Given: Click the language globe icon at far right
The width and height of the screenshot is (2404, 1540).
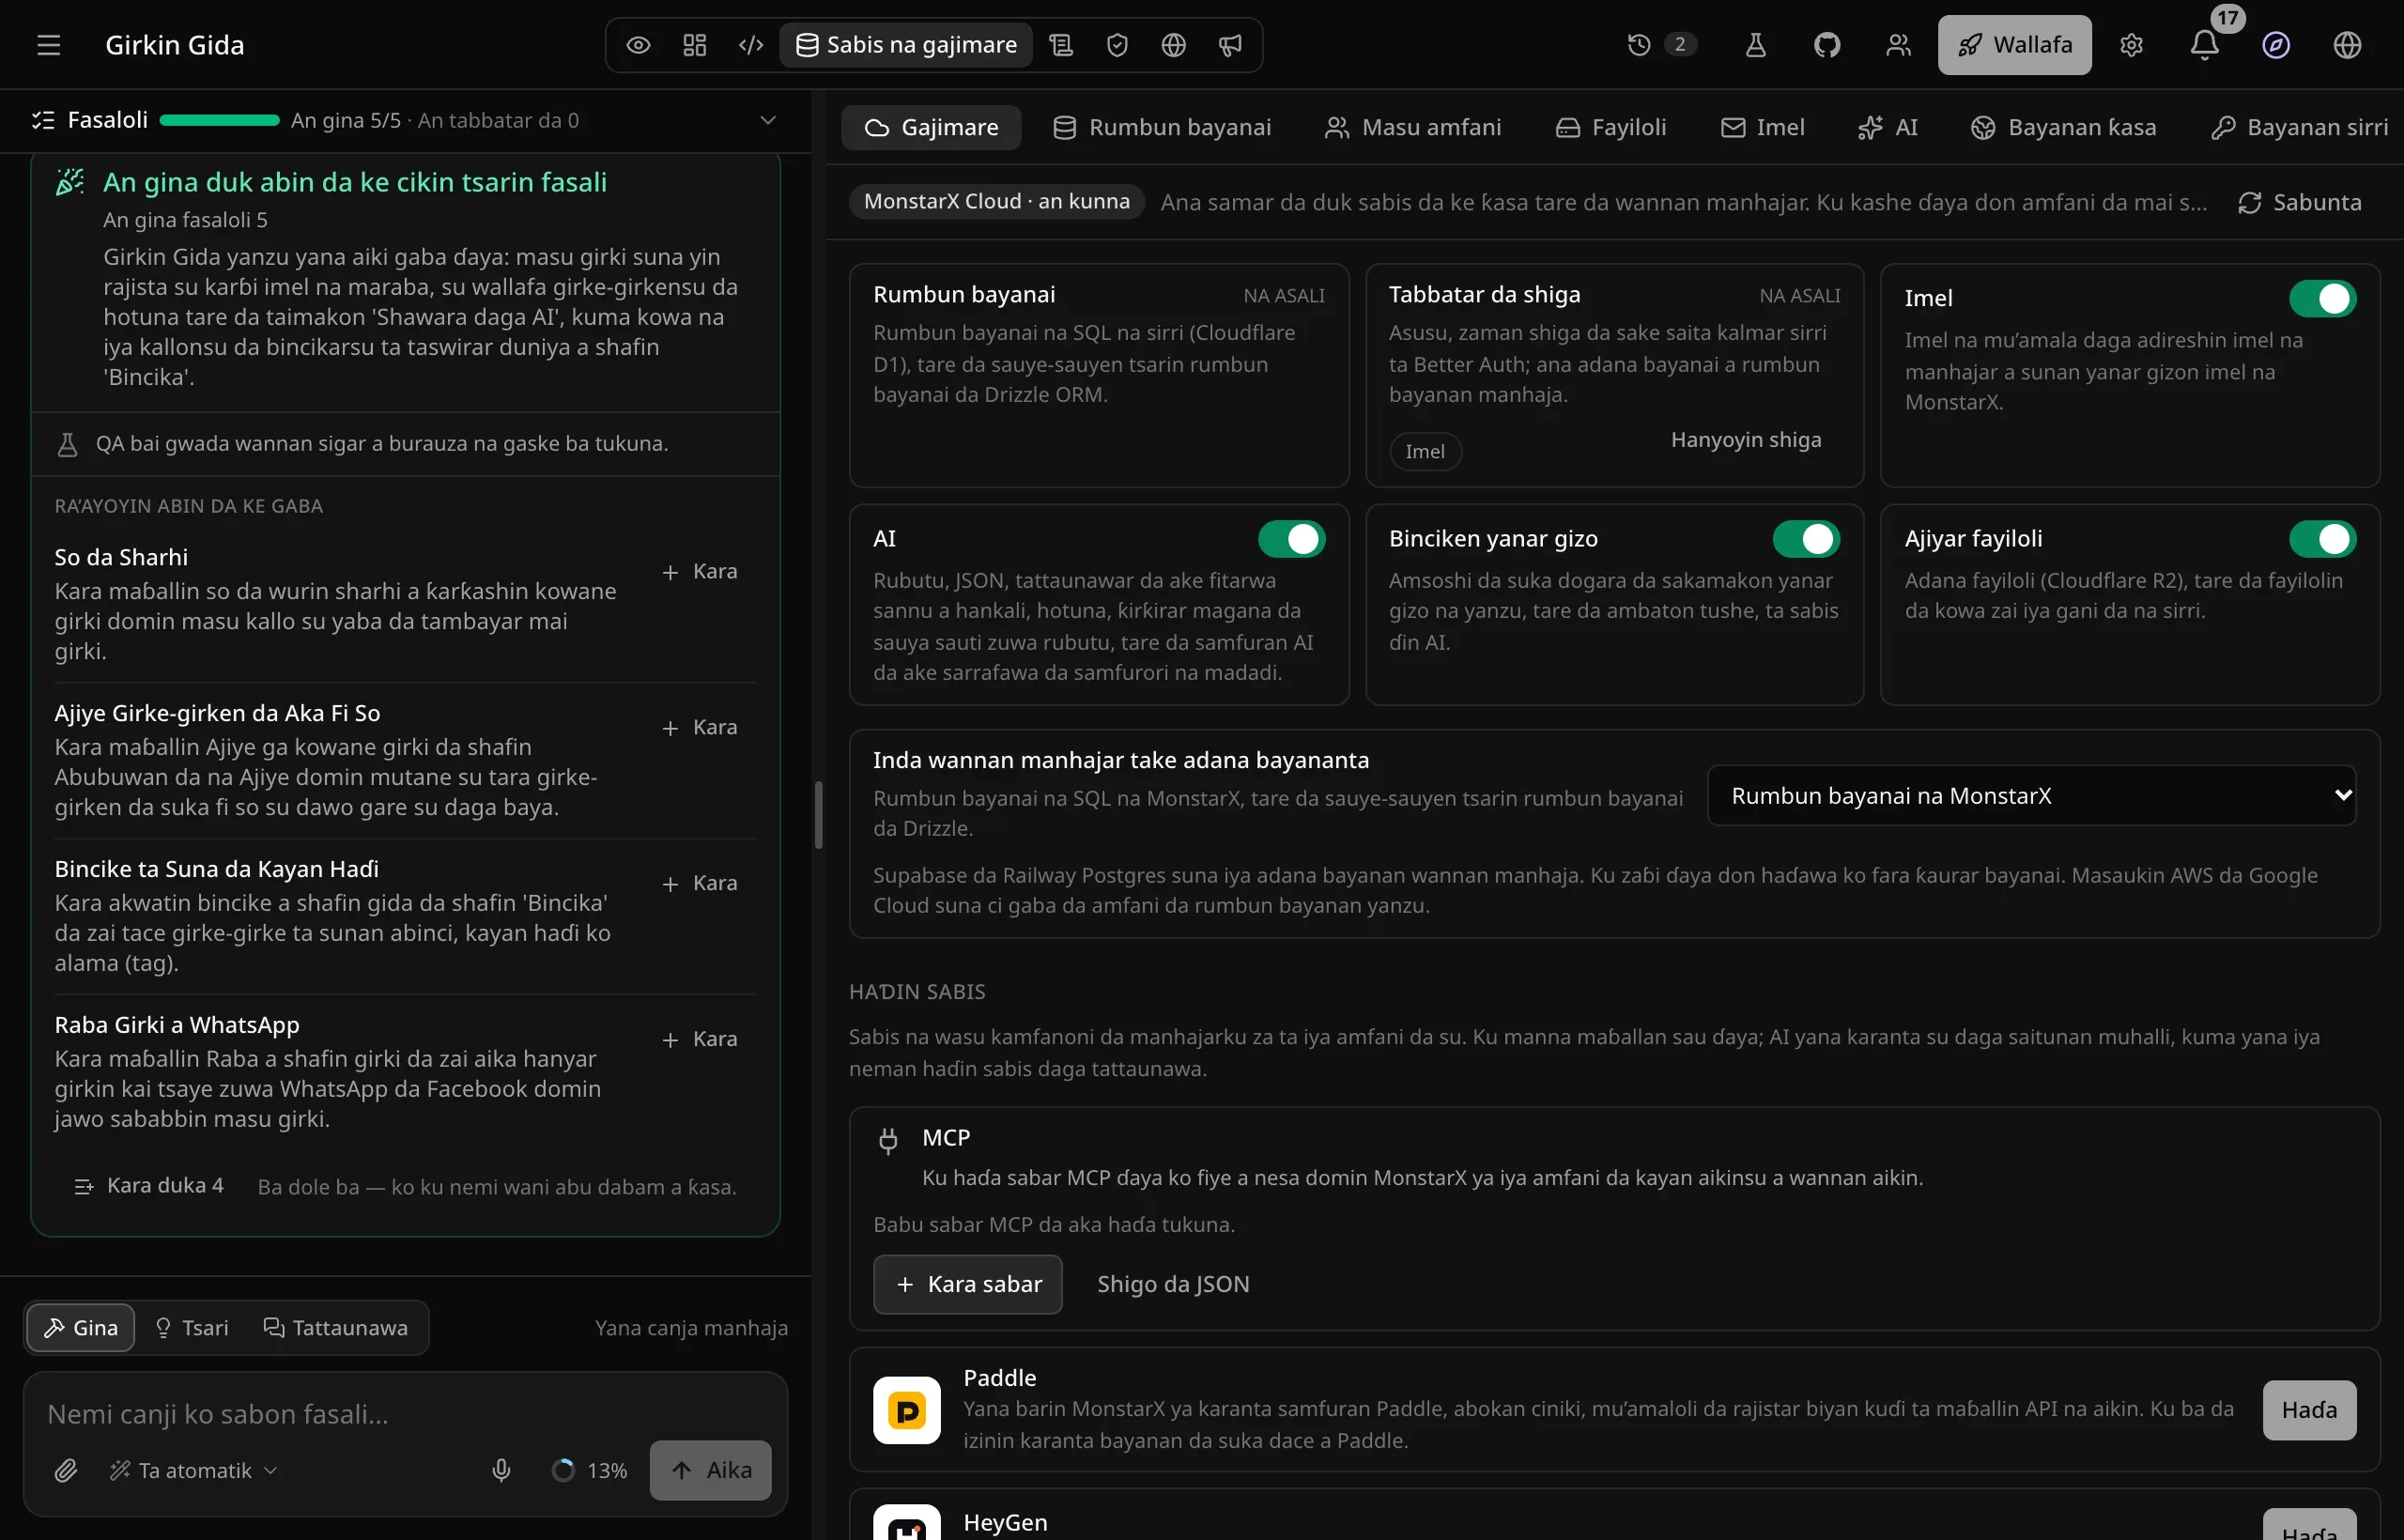Looking at the screenshot, I should [2347, 45].
